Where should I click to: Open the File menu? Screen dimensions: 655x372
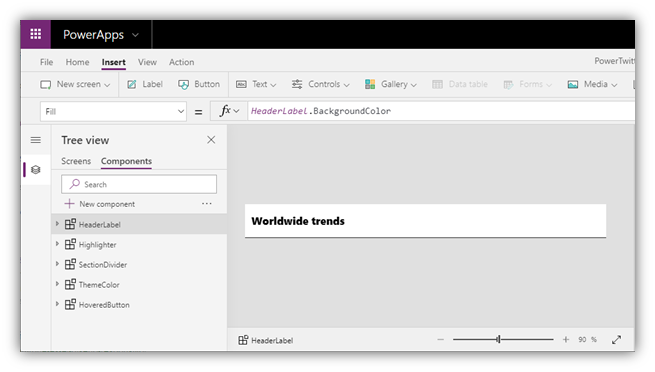coord(46,62)
